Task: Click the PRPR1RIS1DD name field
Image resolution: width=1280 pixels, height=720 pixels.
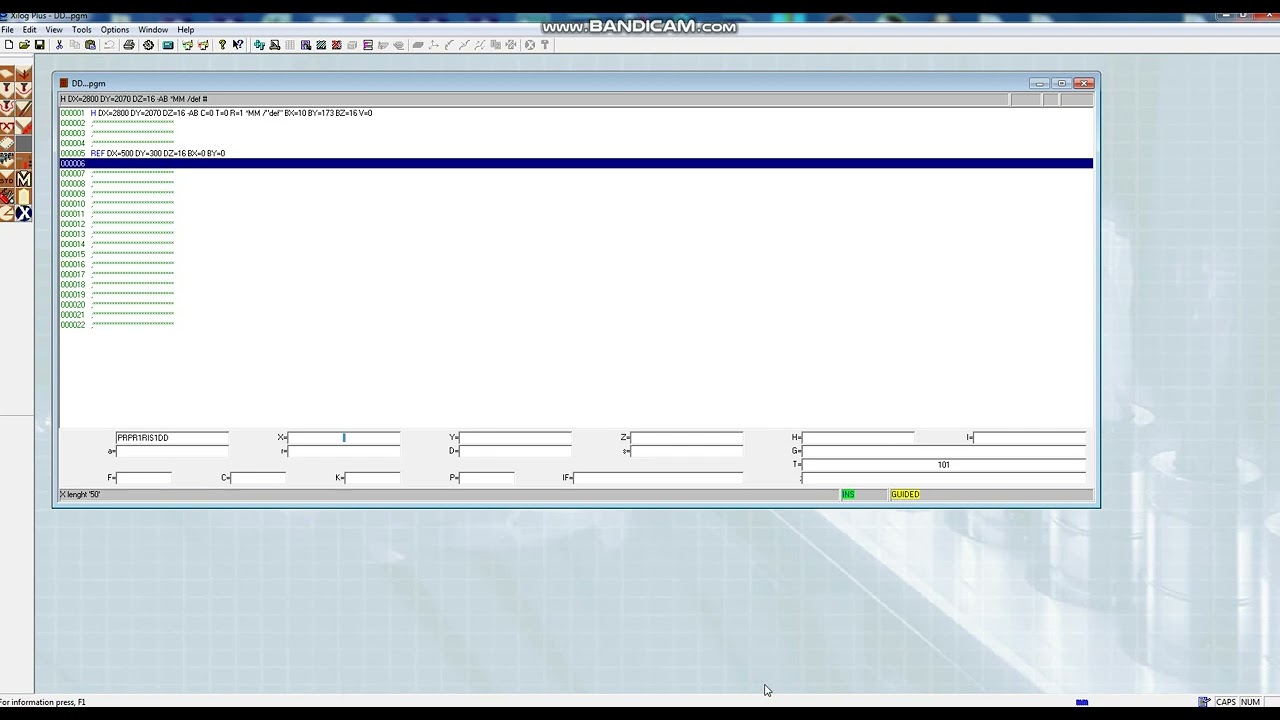Action: 172,437
